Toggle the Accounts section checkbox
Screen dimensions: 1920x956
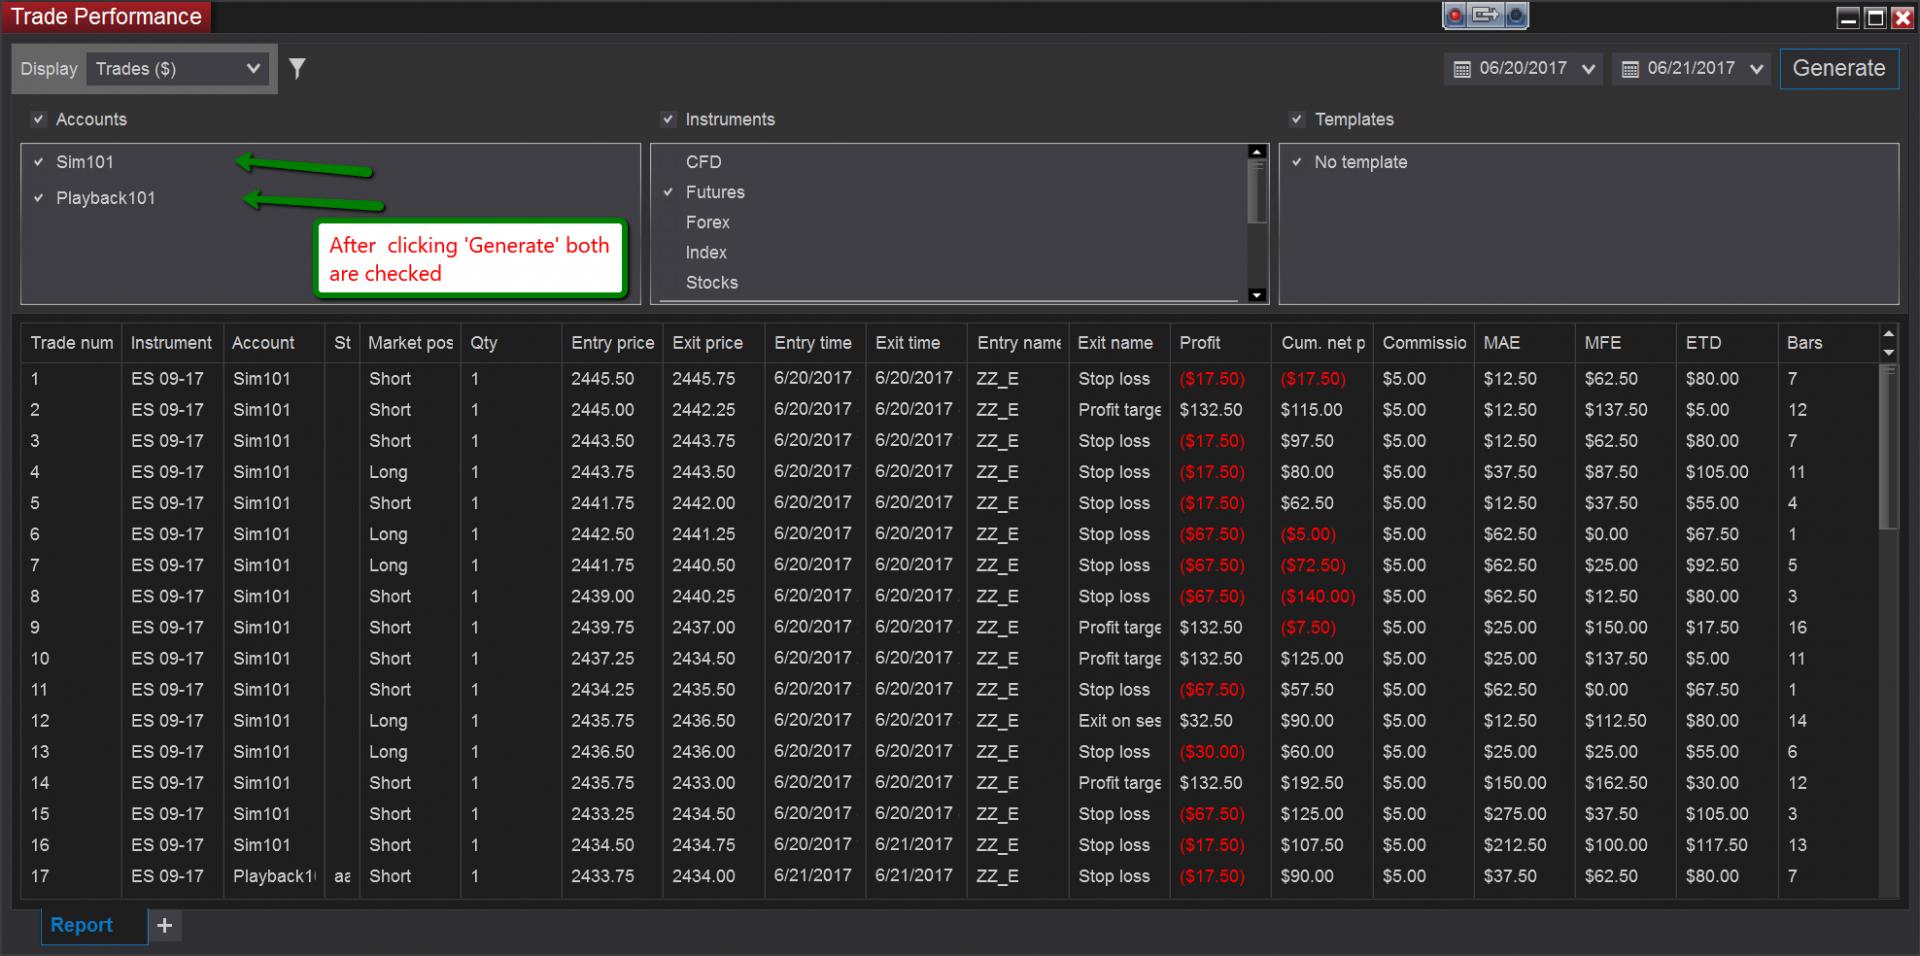39,119
